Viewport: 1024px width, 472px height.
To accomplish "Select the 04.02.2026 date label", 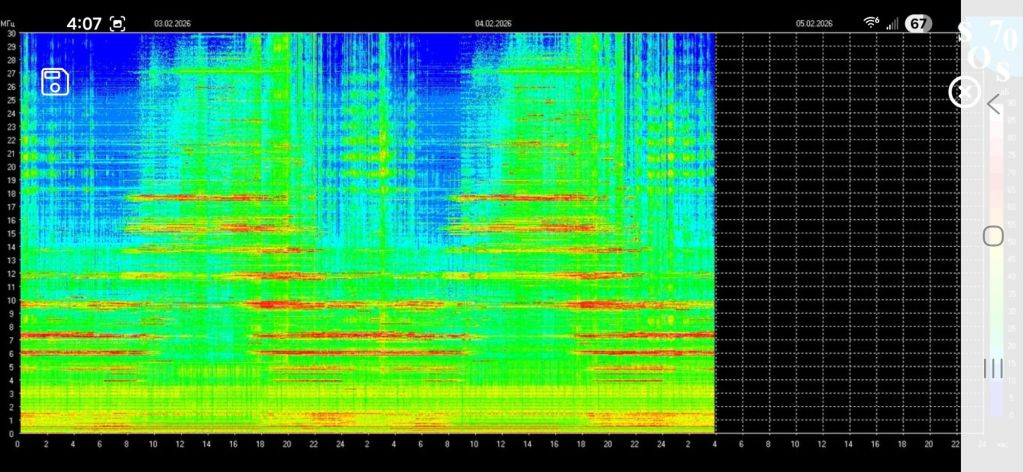I will pyautogui.click(x=493, y=23).
